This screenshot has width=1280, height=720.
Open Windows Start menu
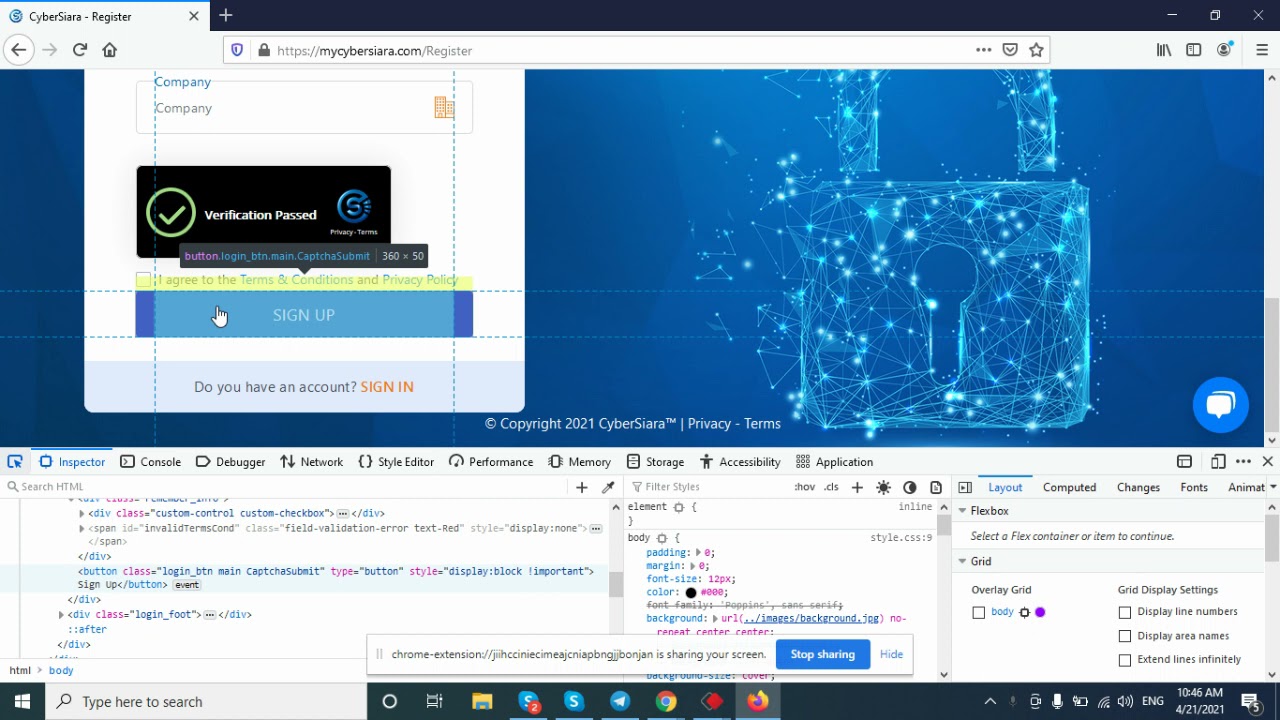[x=22, y=701]
